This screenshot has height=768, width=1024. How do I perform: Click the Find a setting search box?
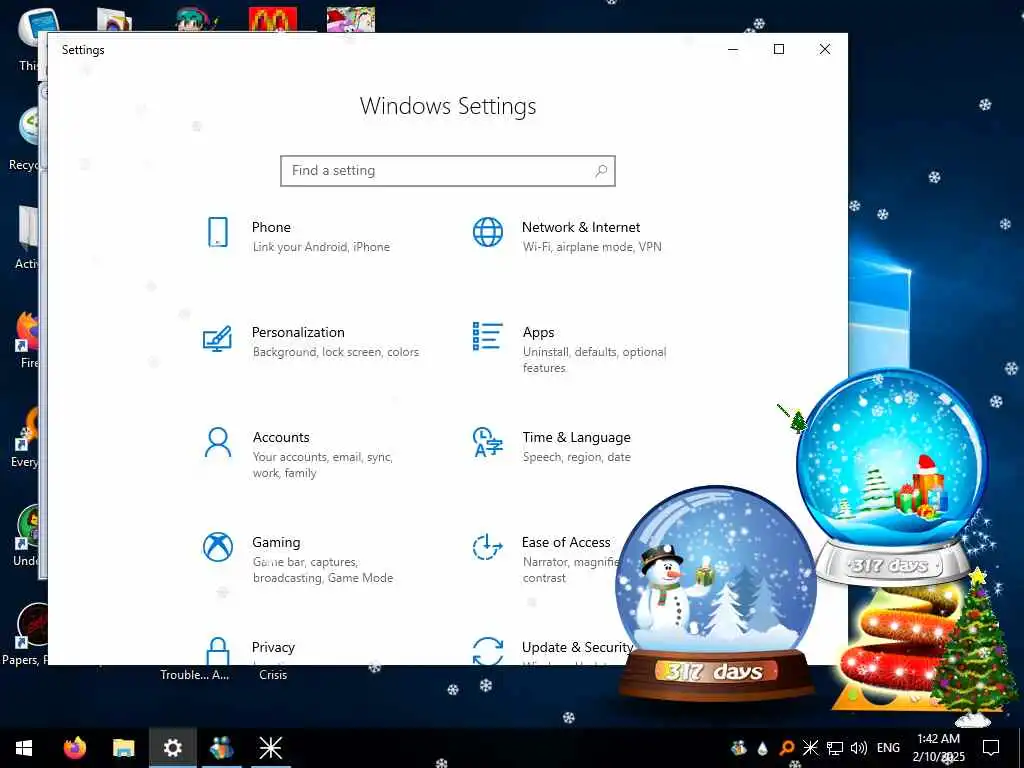pyautogui.click(x=448, y=170)
